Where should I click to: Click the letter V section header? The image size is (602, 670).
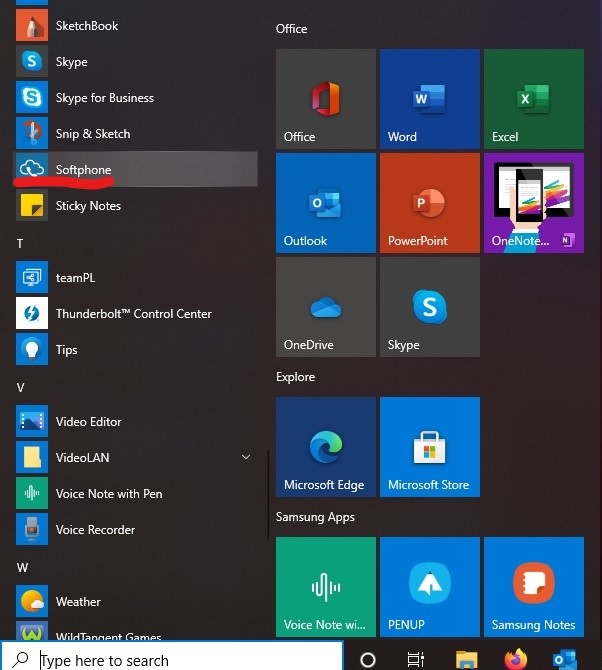coord(20,388)
